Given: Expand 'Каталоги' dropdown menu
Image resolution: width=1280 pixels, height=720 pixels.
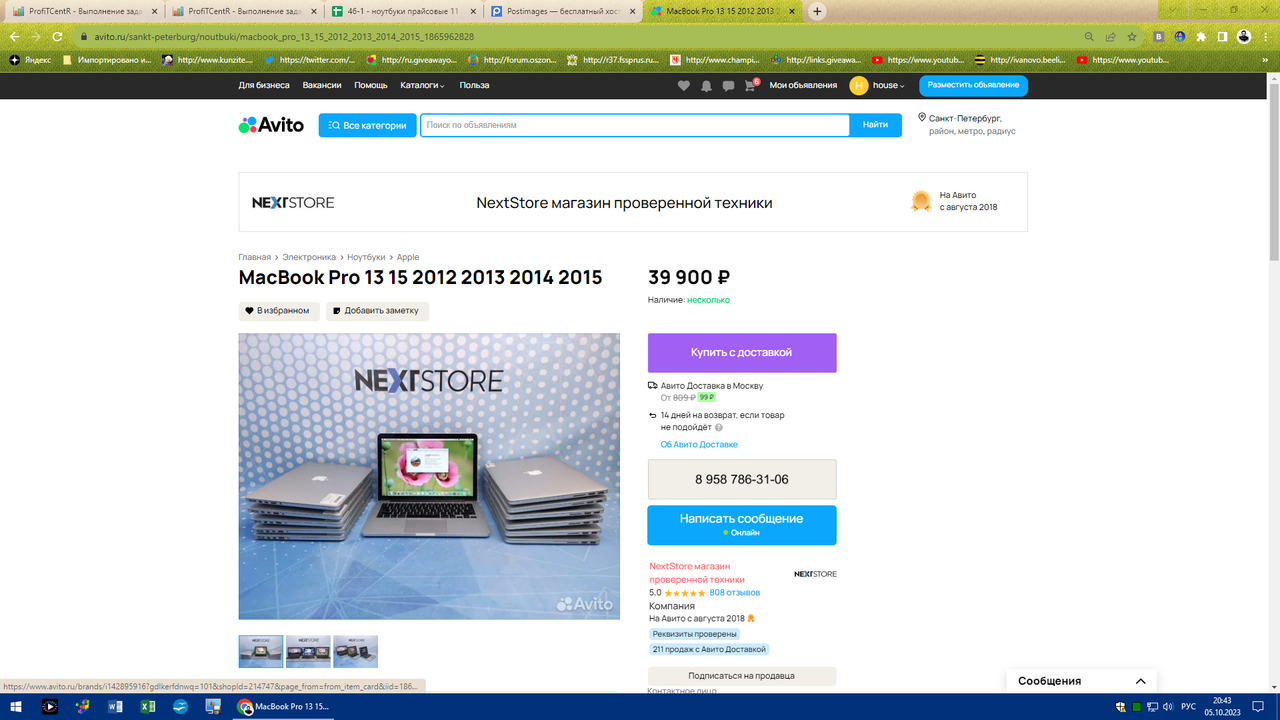Looking at the screenshot, I should pyautogui.click(x=422, y=86).
